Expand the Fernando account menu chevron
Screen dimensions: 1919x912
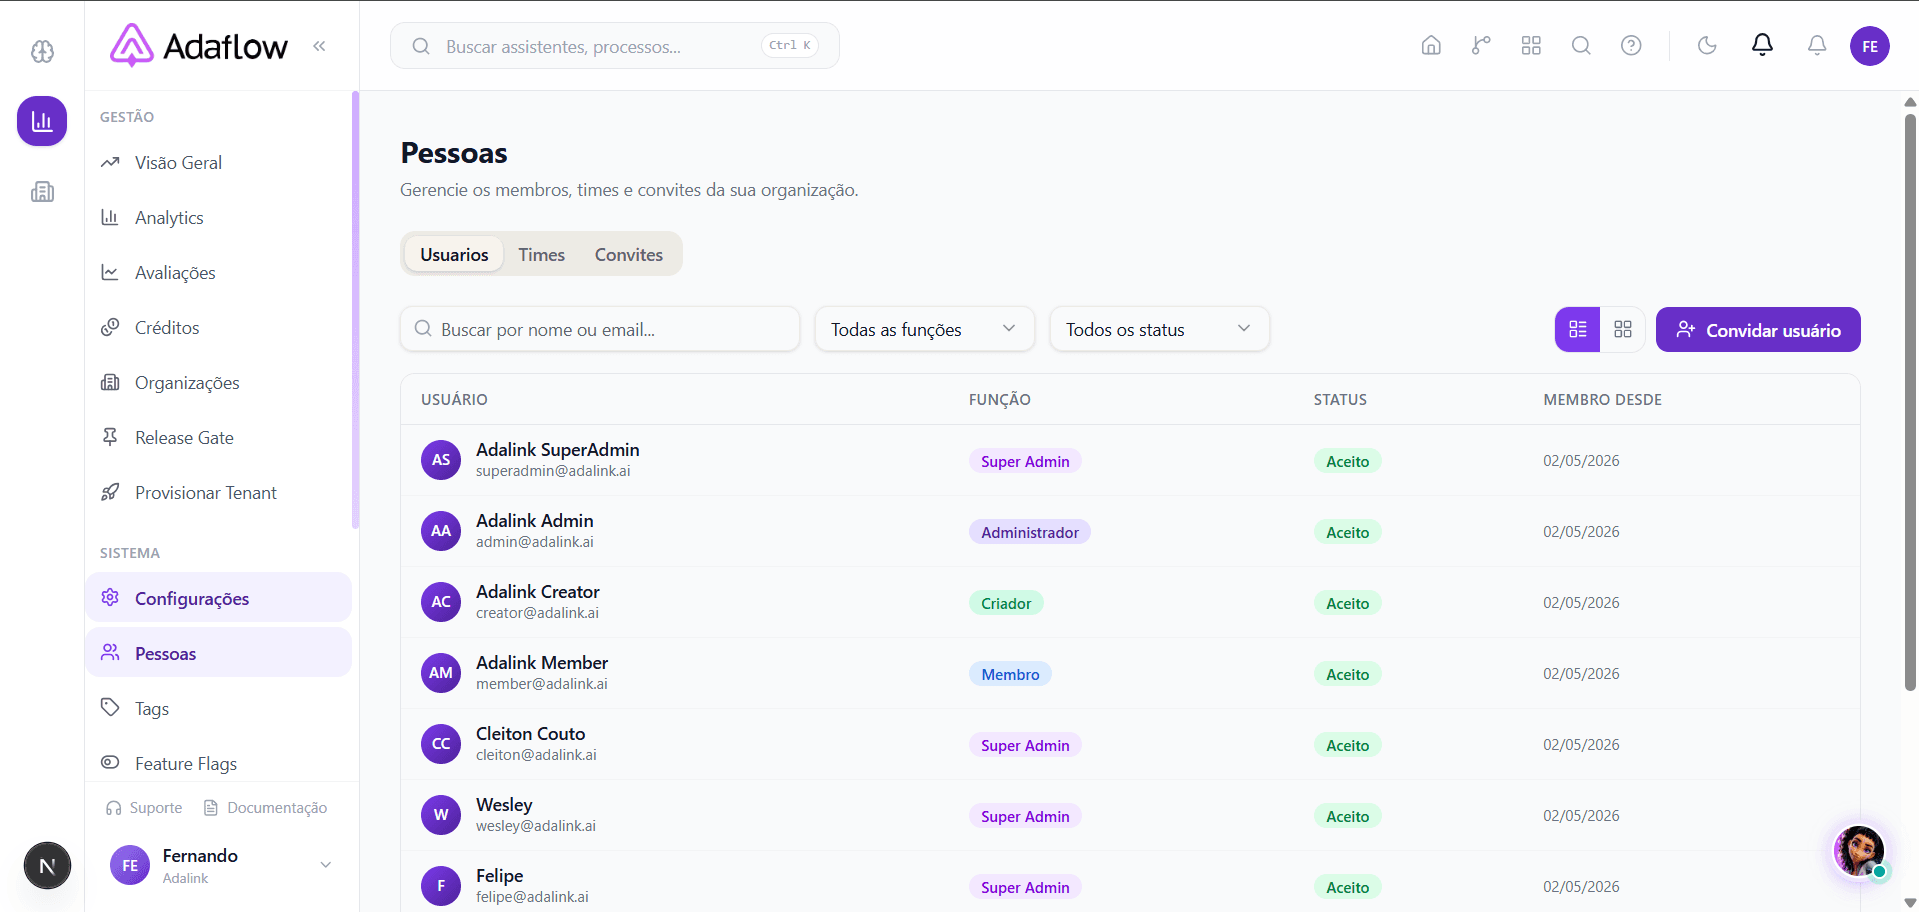coord(325,865)
